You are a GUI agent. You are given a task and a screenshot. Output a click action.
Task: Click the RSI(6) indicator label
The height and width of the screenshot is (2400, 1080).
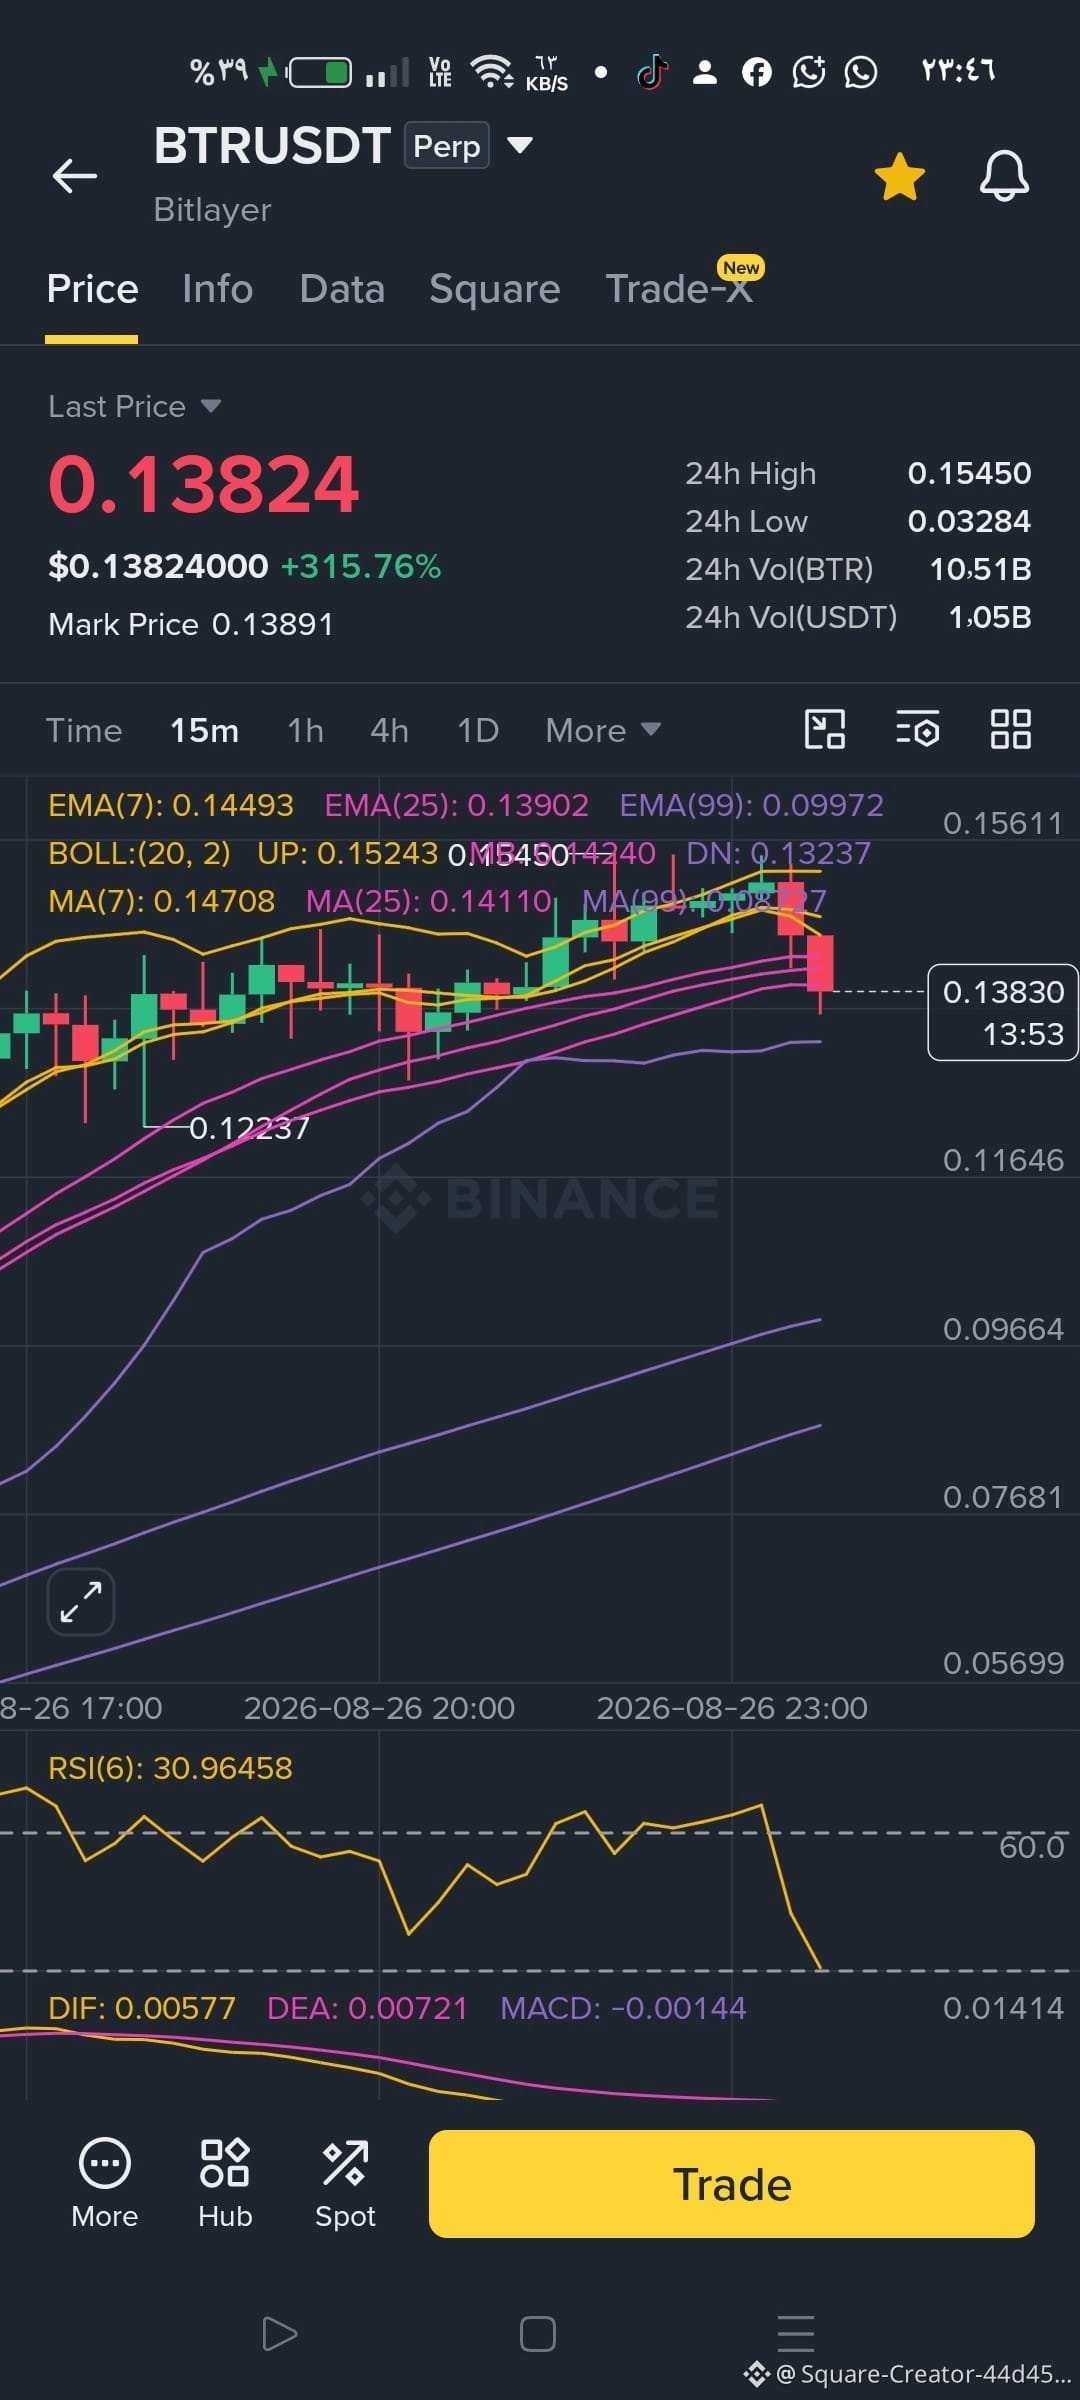(170, 1768)
